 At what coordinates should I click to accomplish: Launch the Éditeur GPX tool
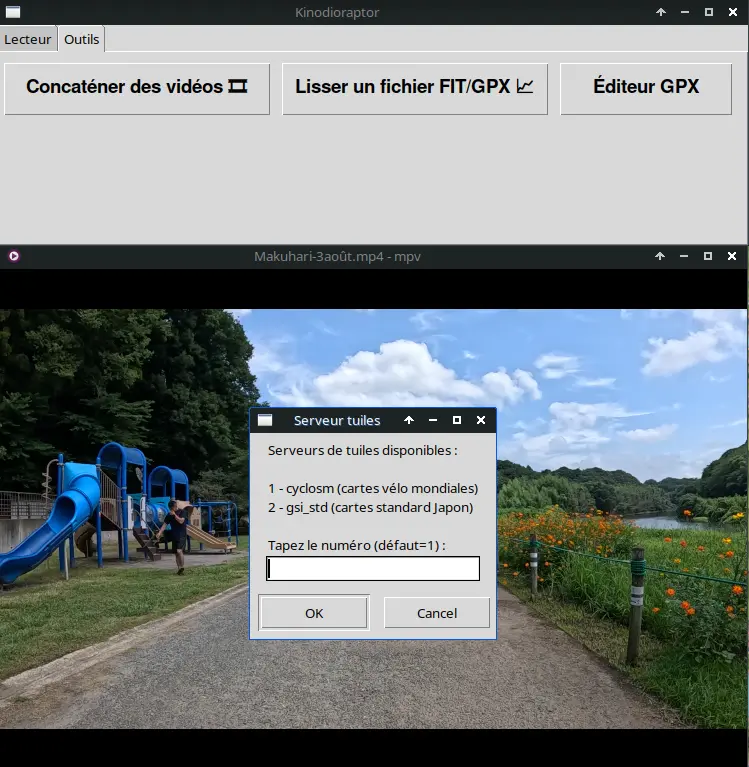(646, 87)
